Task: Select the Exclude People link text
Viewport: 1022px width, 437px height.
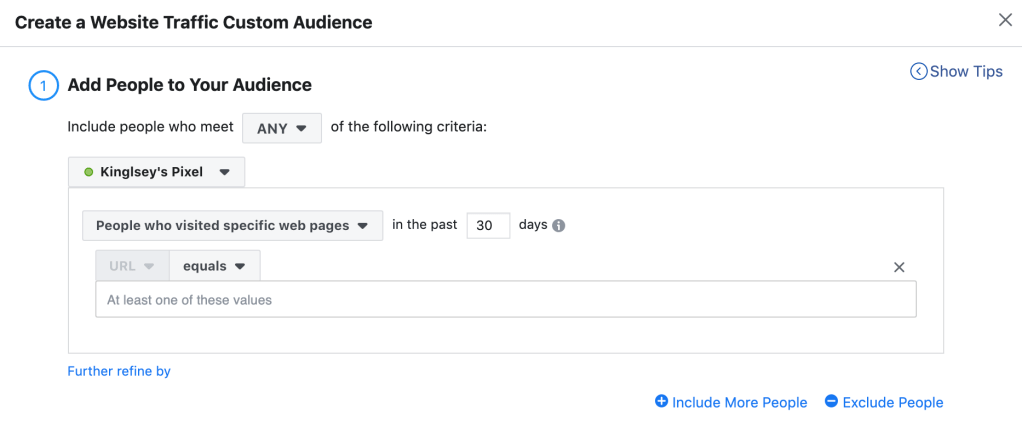Action: (x=893, y=402)
